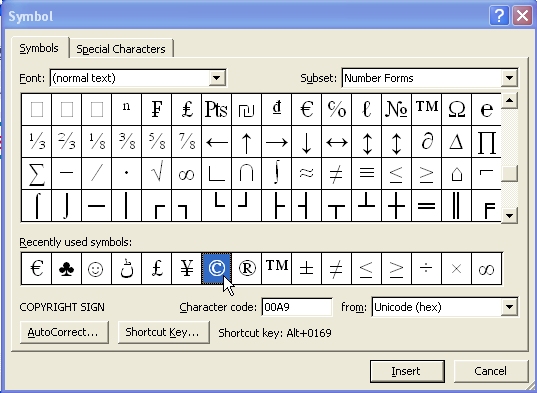Open the Shortcut Key dialog
The width and height of the screenshot is (537, 393).
[x=163, y=332]
